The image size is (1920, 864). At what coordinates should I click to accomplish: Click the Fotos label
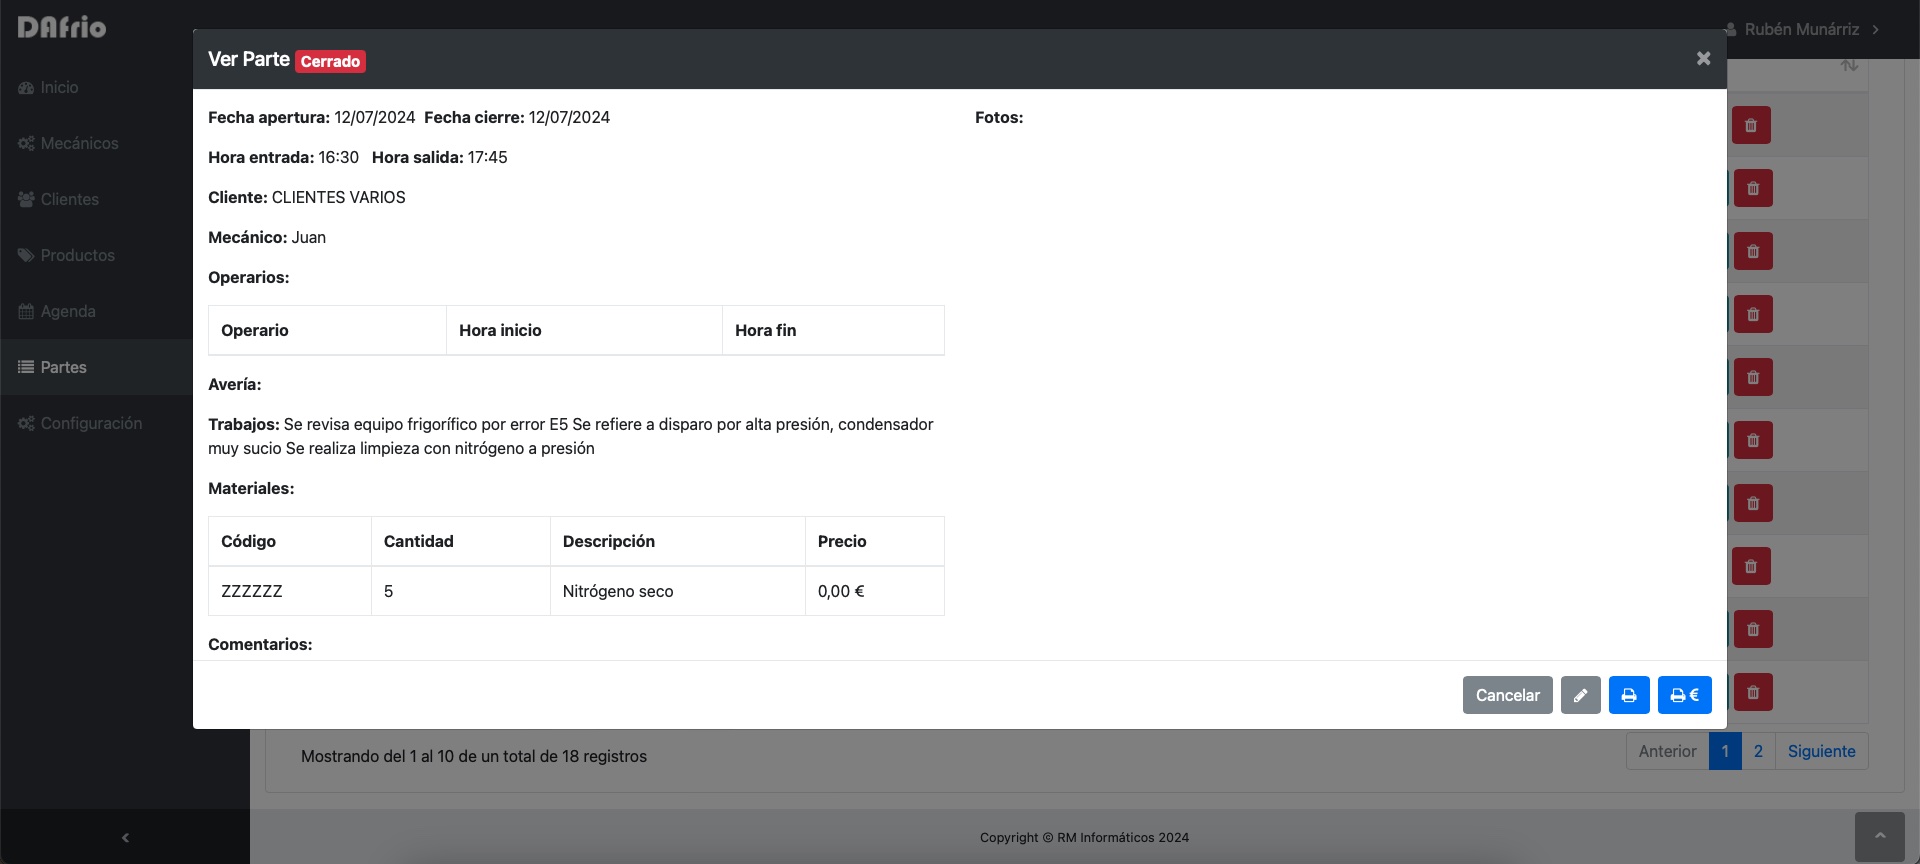pyautogui.click(x=999, y=117)
